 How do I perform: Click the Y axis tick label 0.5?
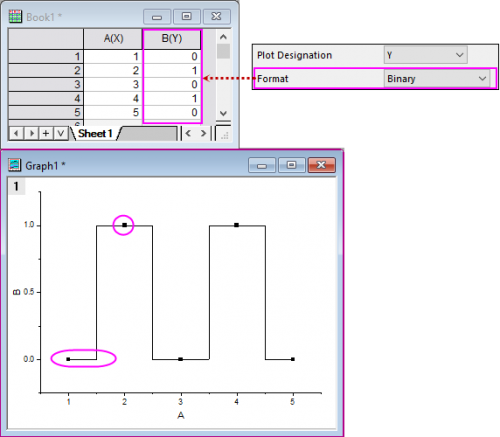pos(29,292)
